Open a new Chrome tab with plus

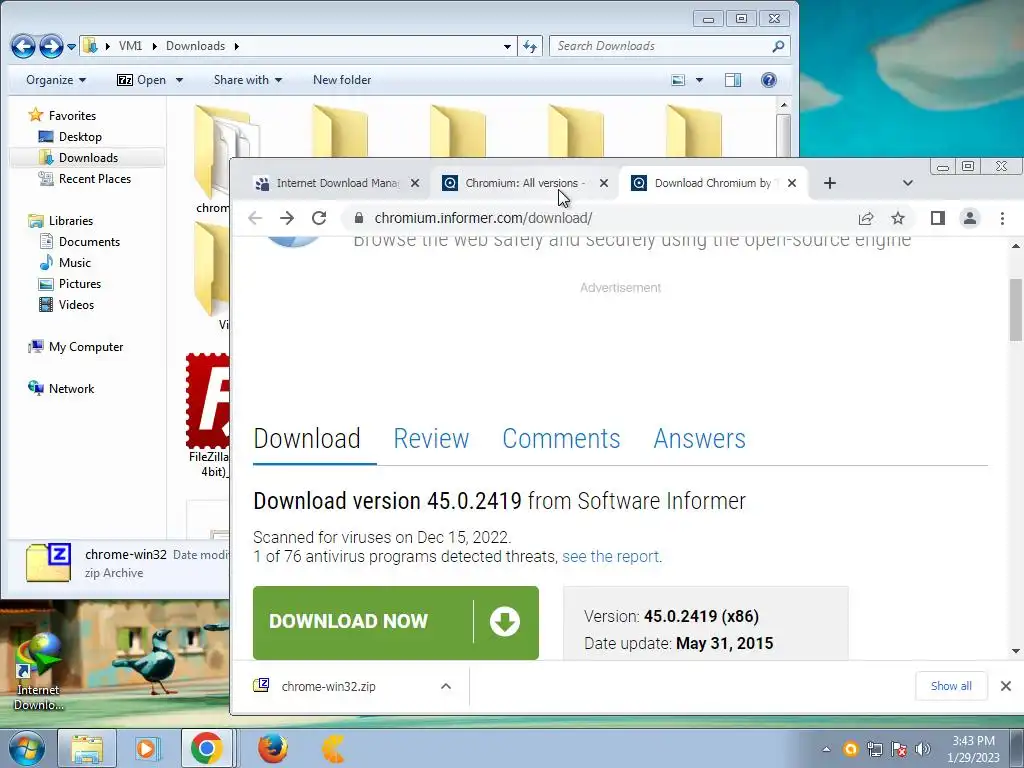pyautogui.click(x=829, y=184)
